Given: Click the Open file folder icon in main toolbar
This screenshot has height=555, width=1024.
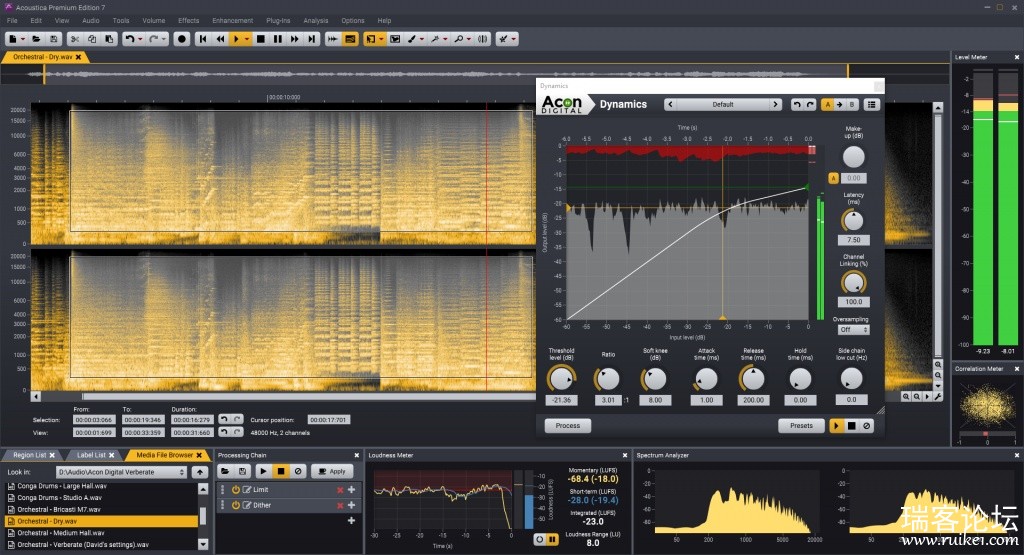Looking at the screenshot, I should click(x=37, y=39).
